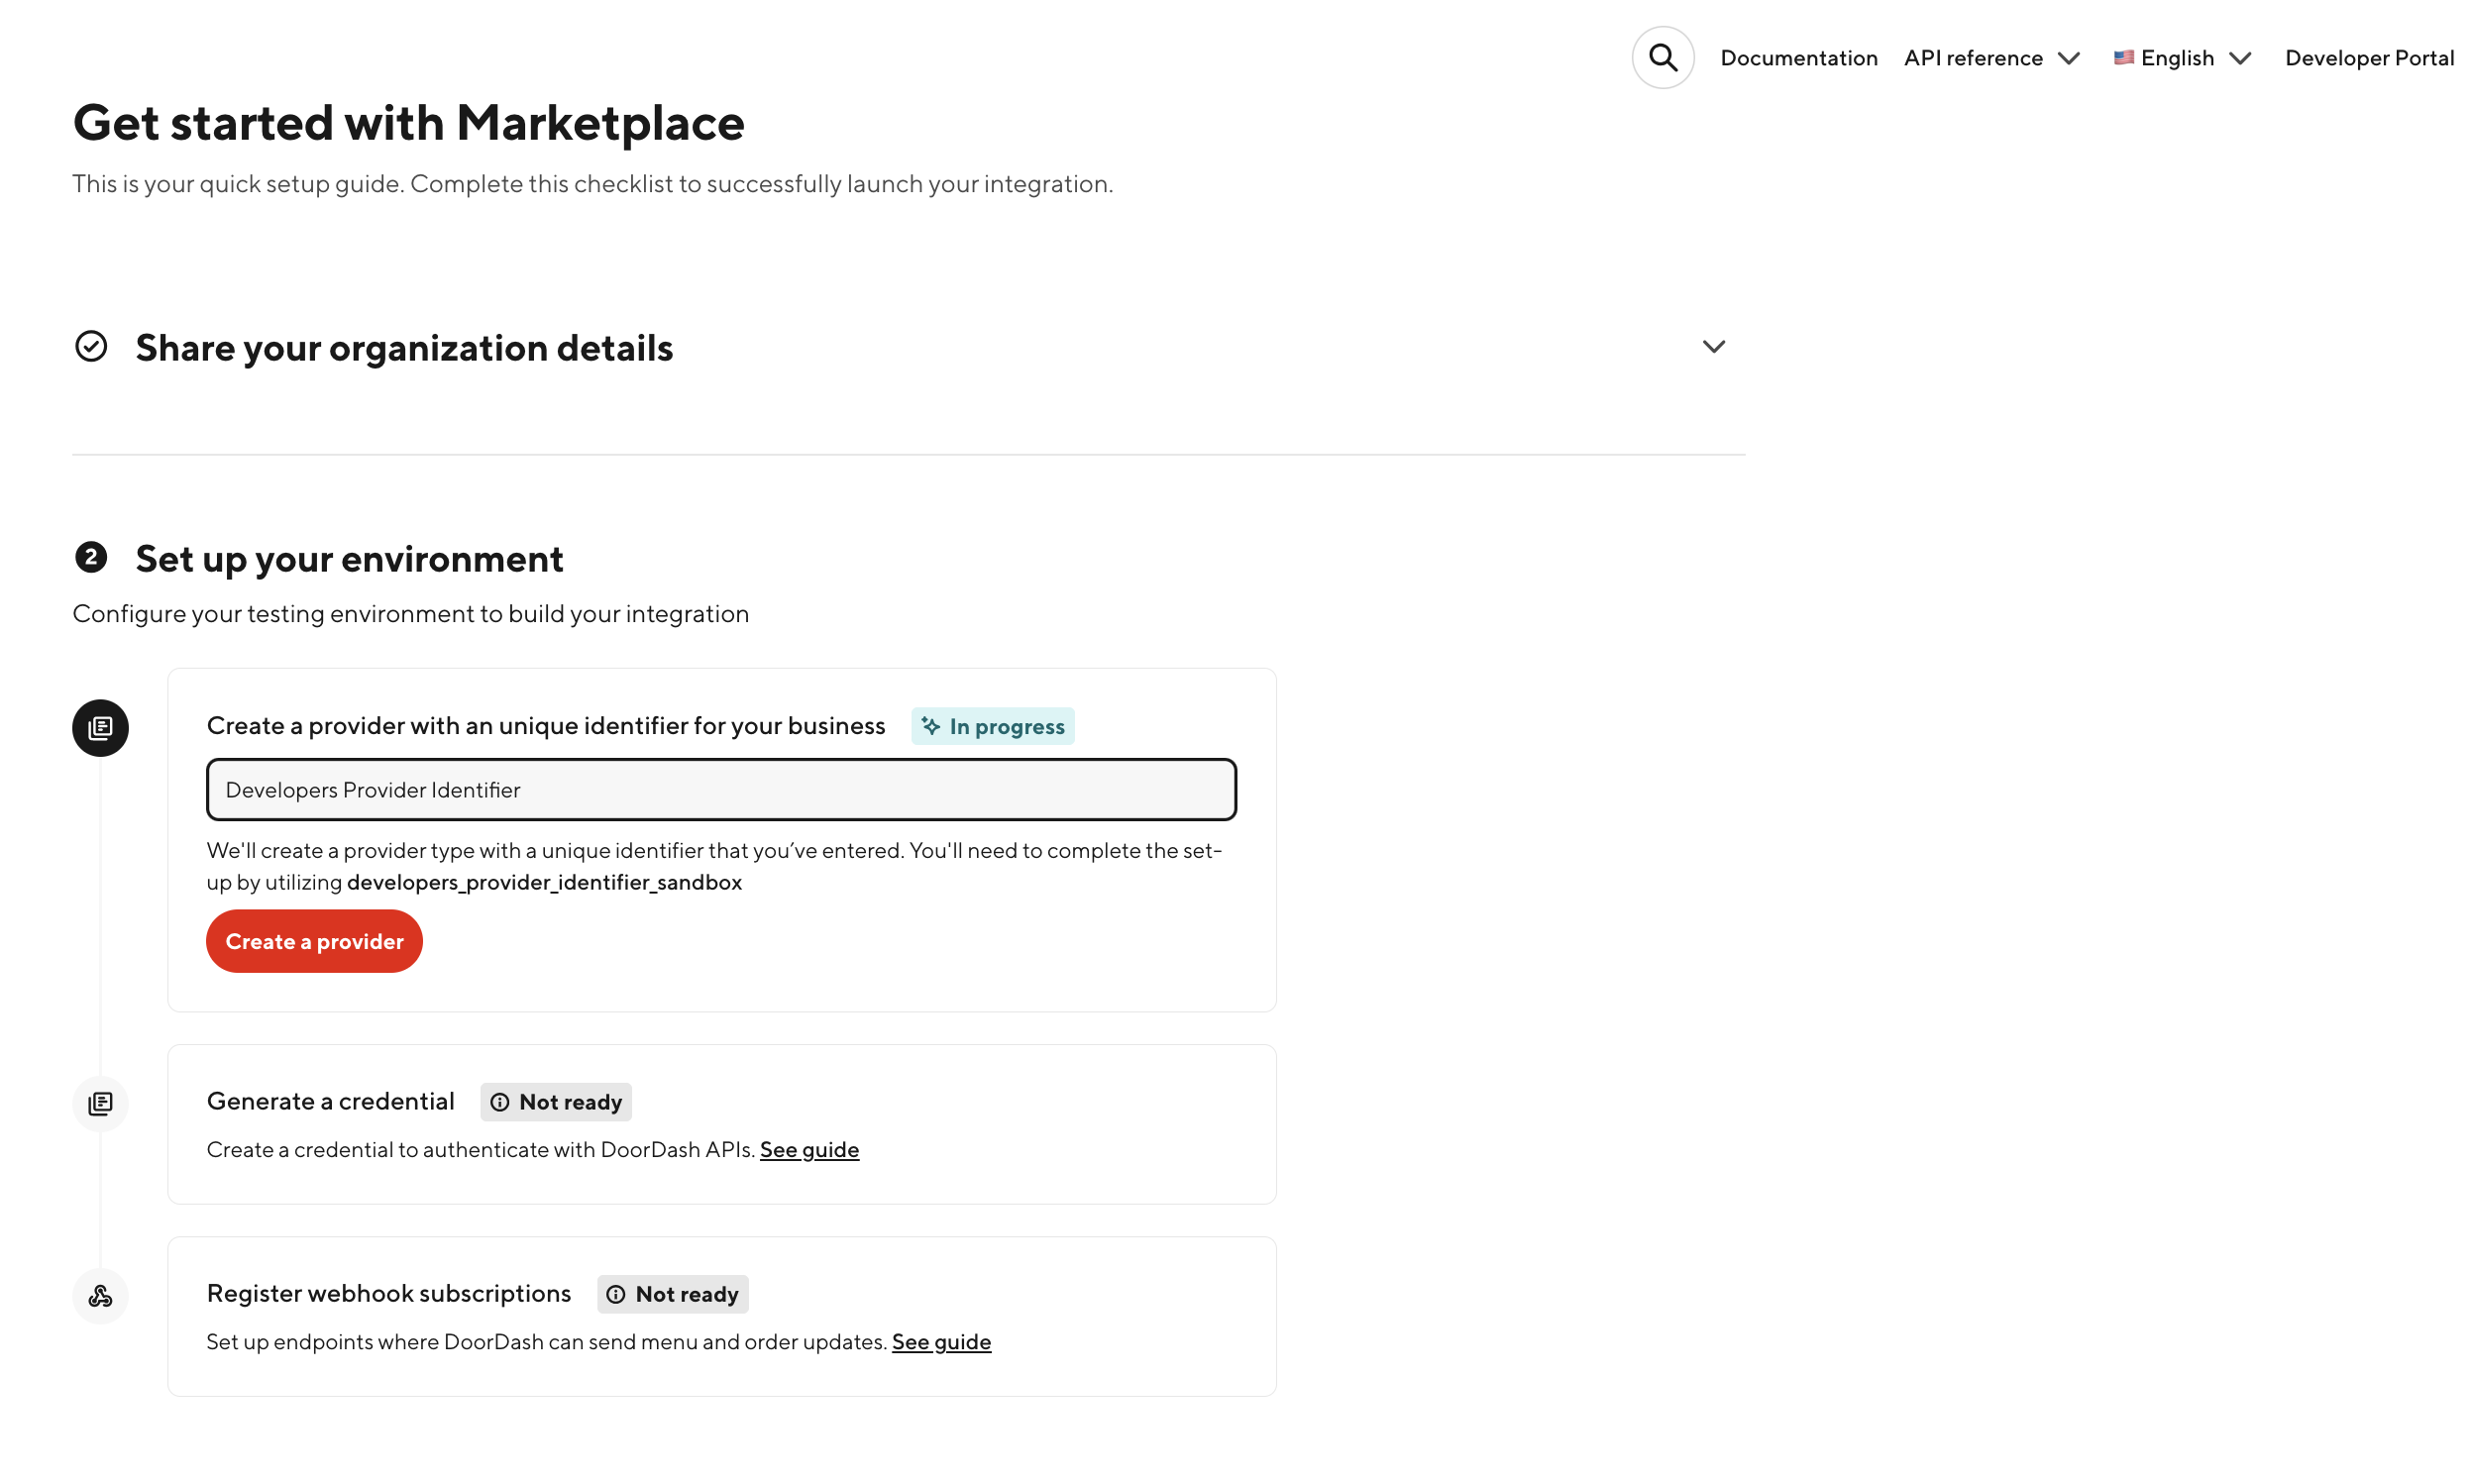The image size is (2471, 1484).
Task: Click the Not Ready status icon for credentials
Action: click(x=501, y=1101)
